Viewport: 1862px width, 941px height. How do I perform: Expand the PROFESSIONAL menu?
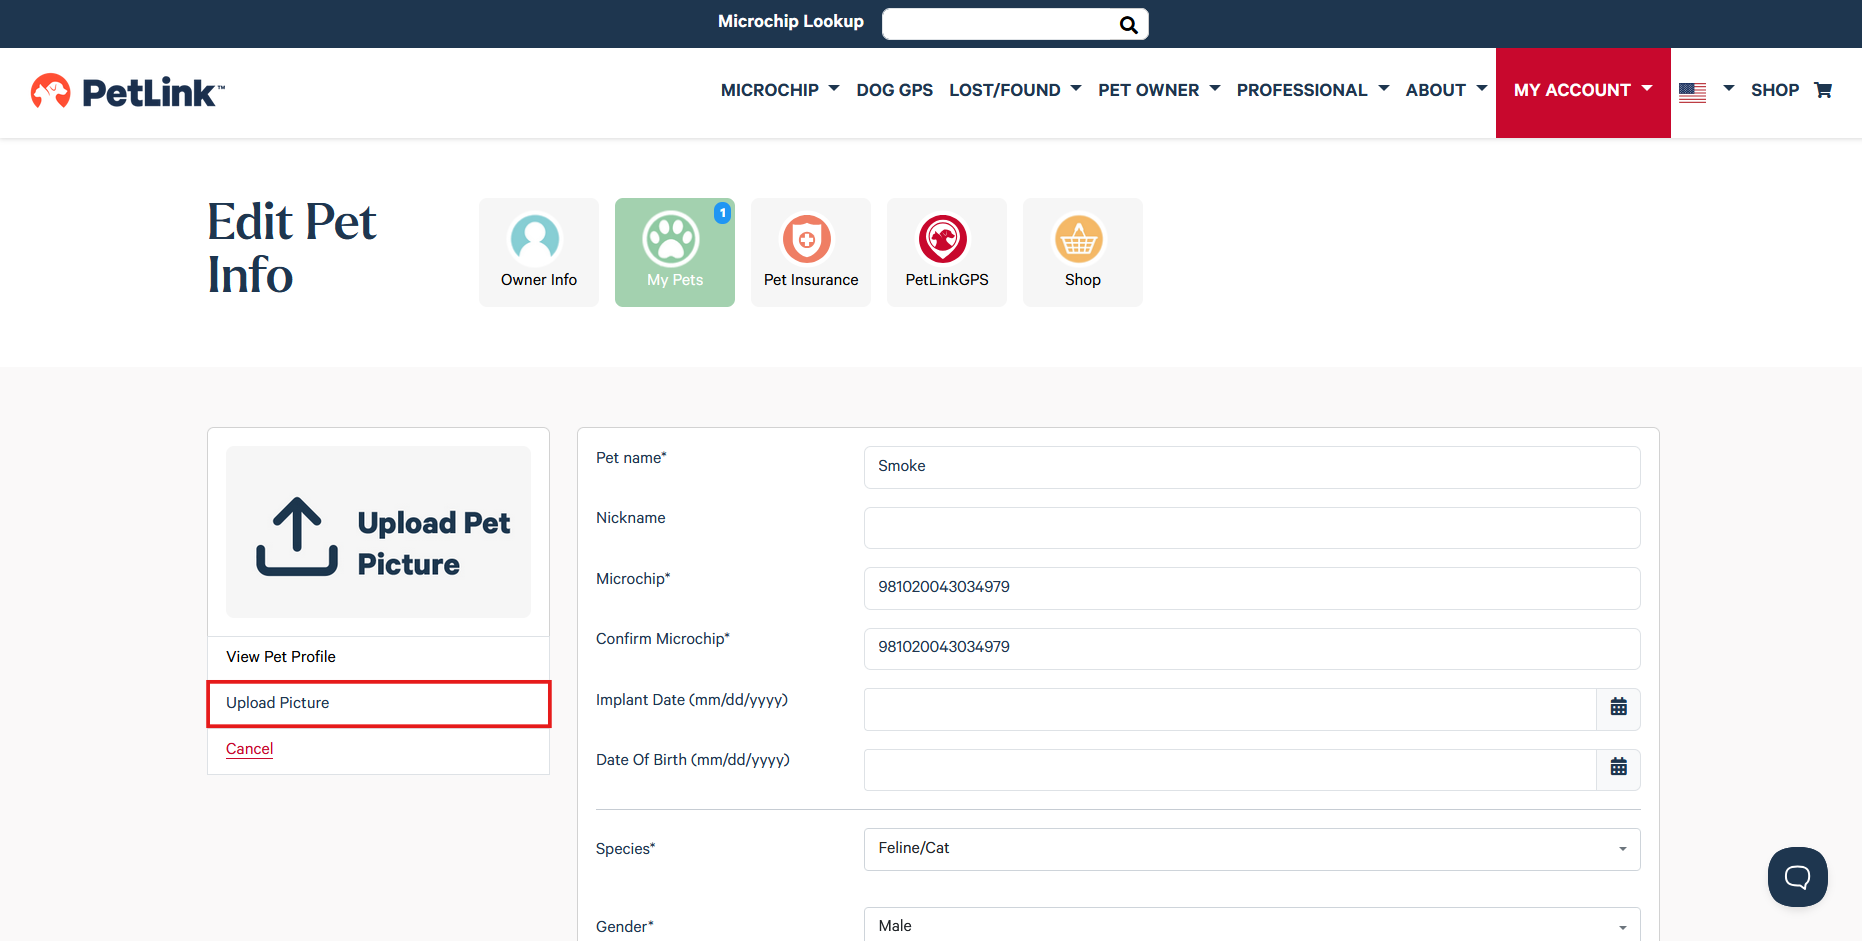tap(1313, 90)
